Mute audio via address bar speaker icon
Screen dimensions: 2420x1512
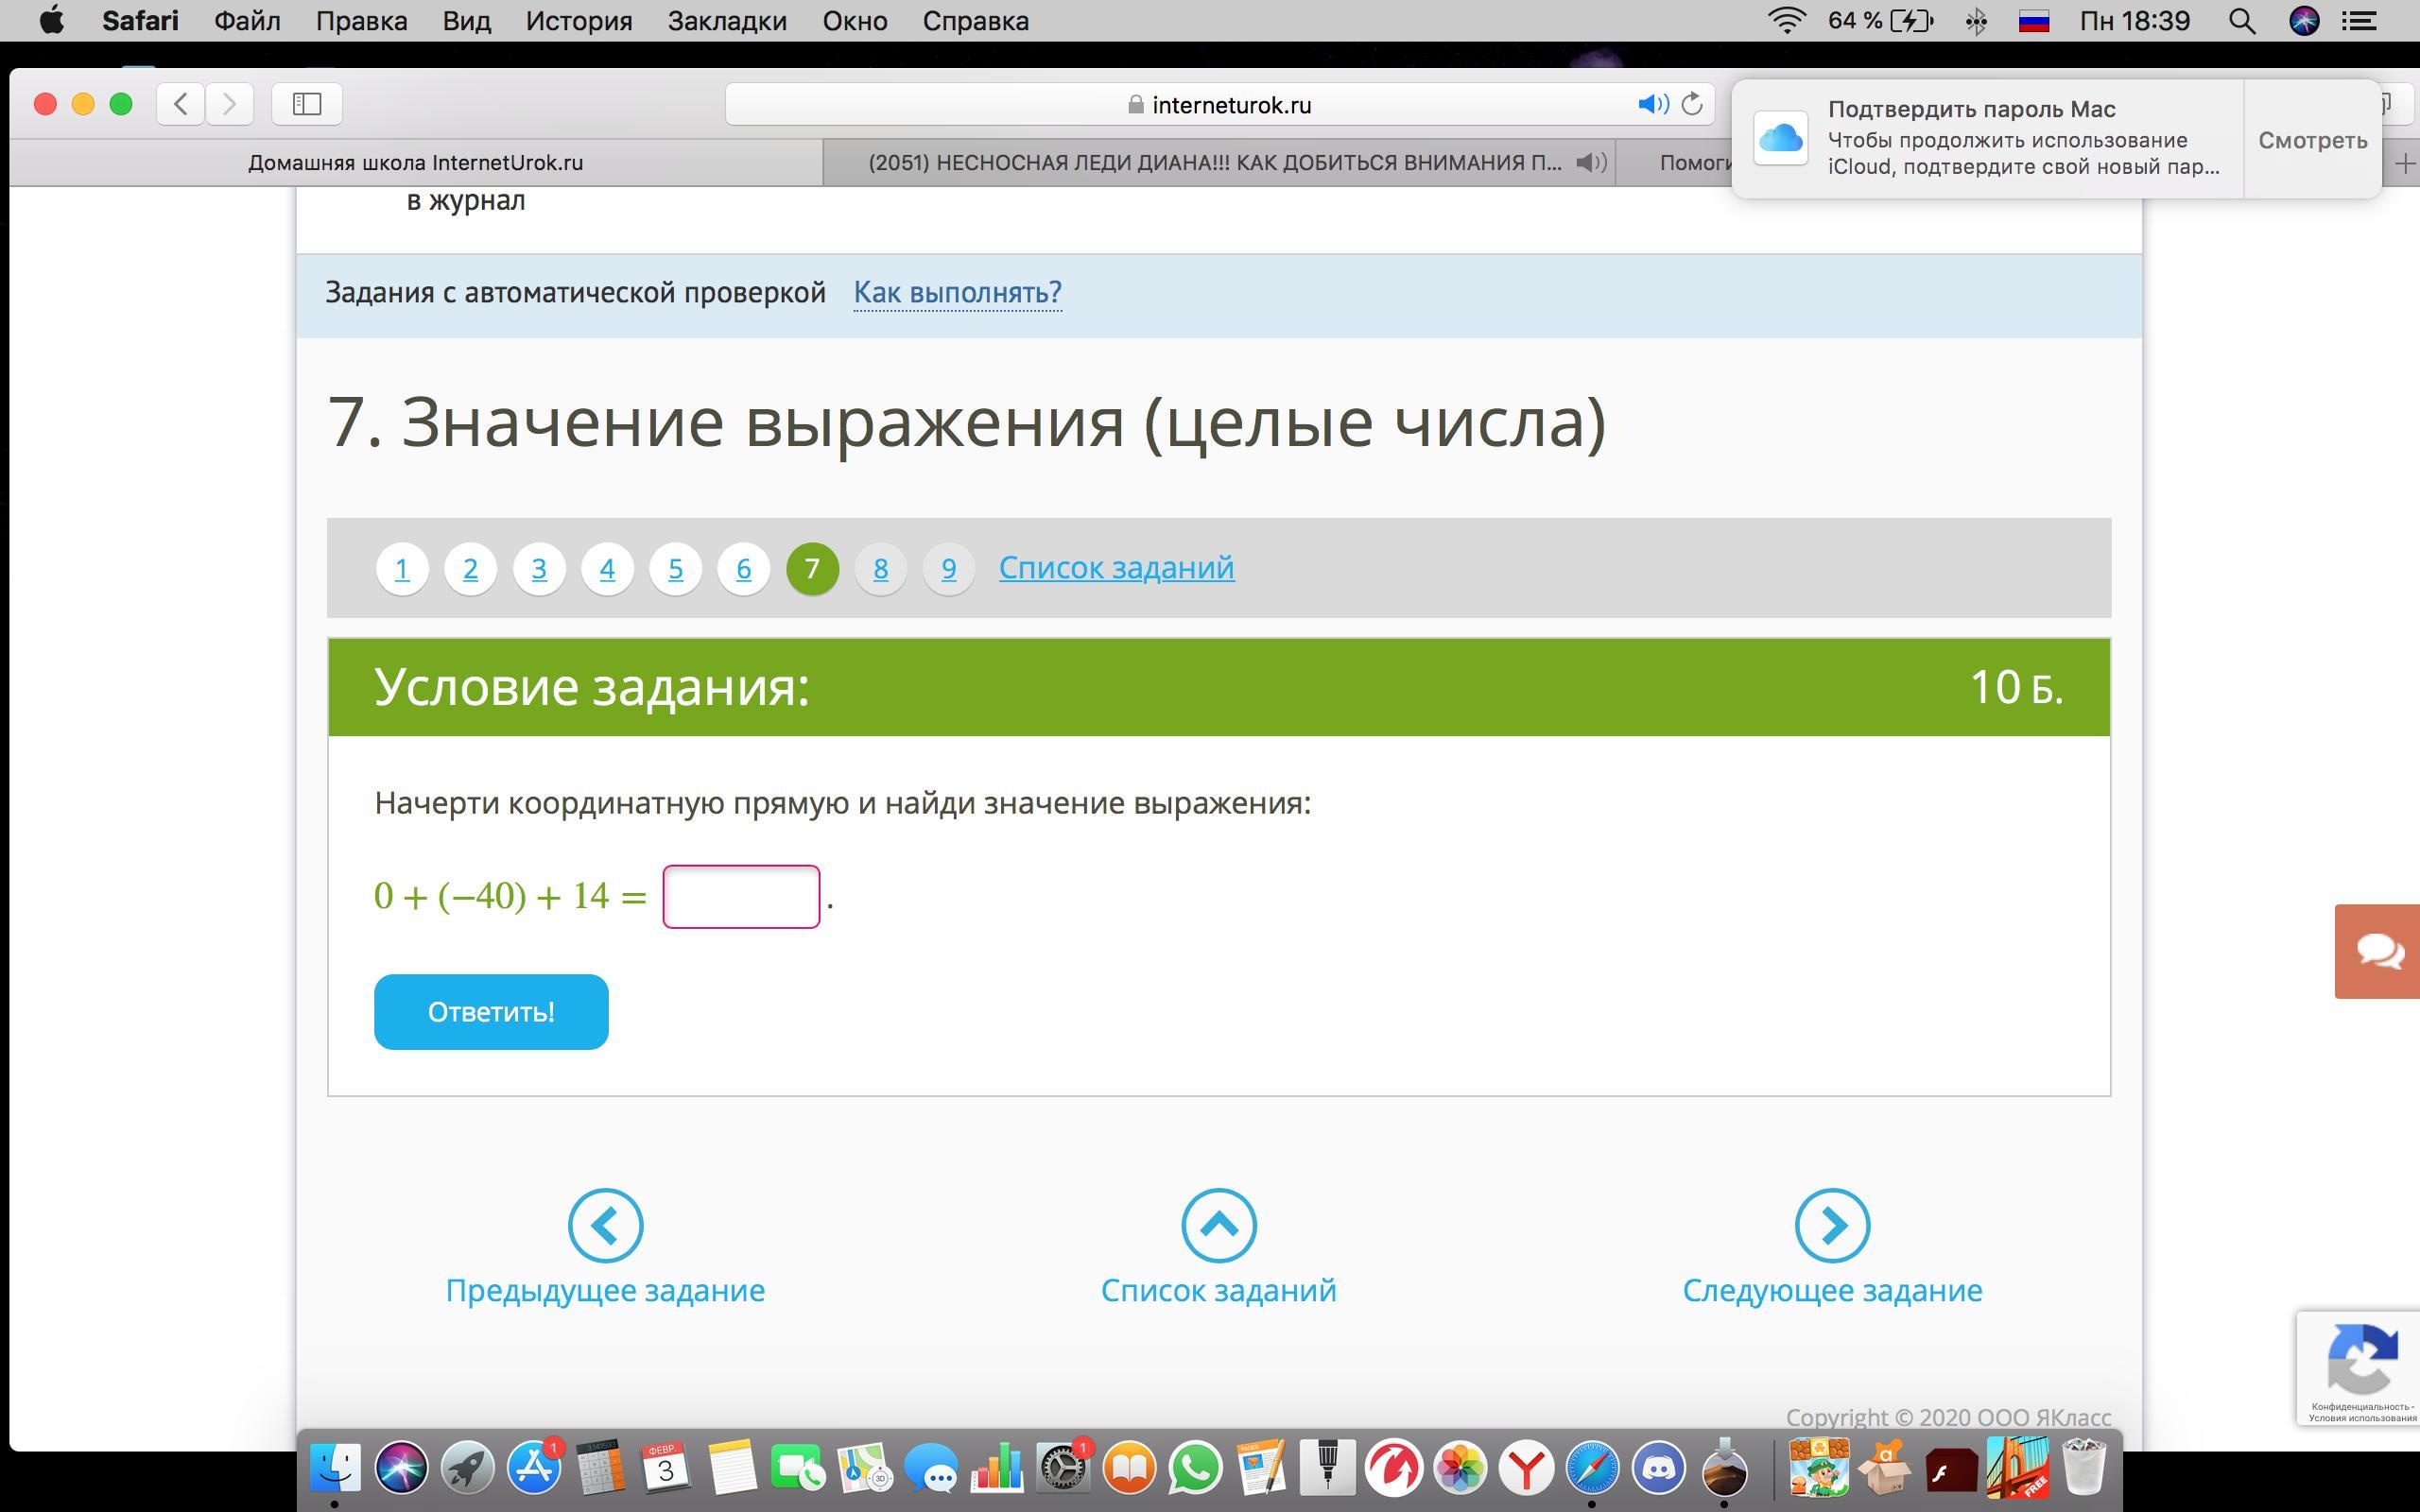pos(1653,104)
